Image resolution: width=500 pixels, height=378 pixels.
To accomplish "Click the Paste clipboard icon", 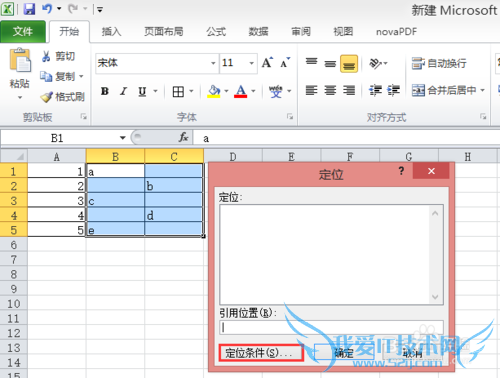I will [x=20, y=60].
